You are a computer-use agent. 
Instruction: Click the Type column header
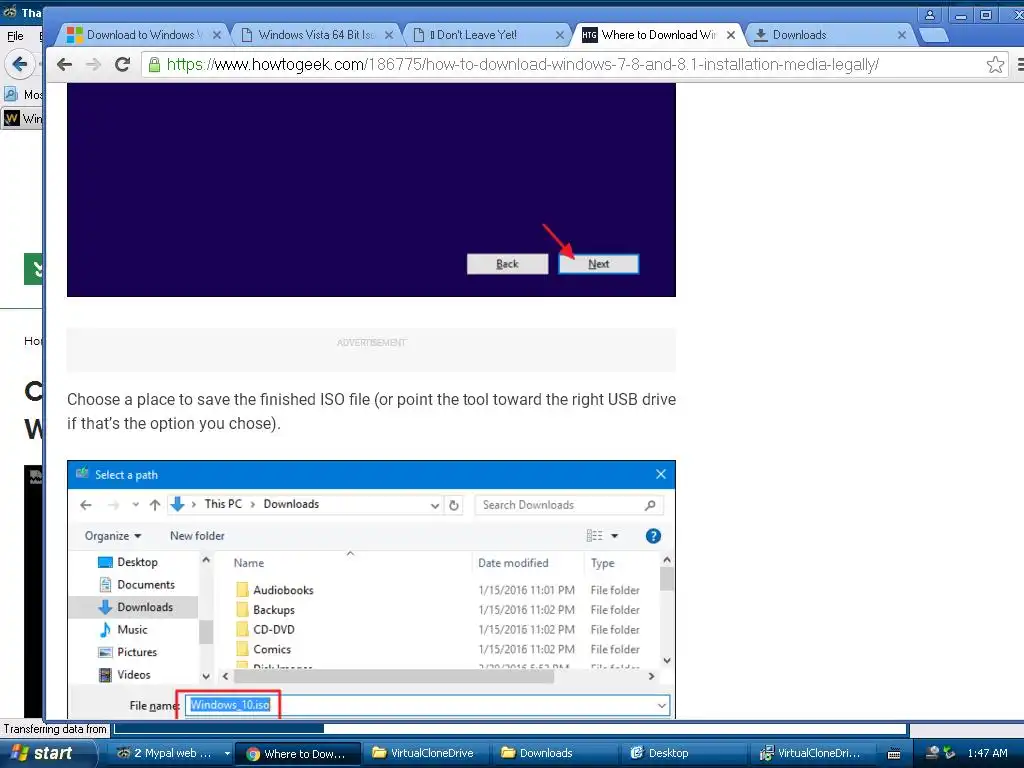(x=603, y=563)
